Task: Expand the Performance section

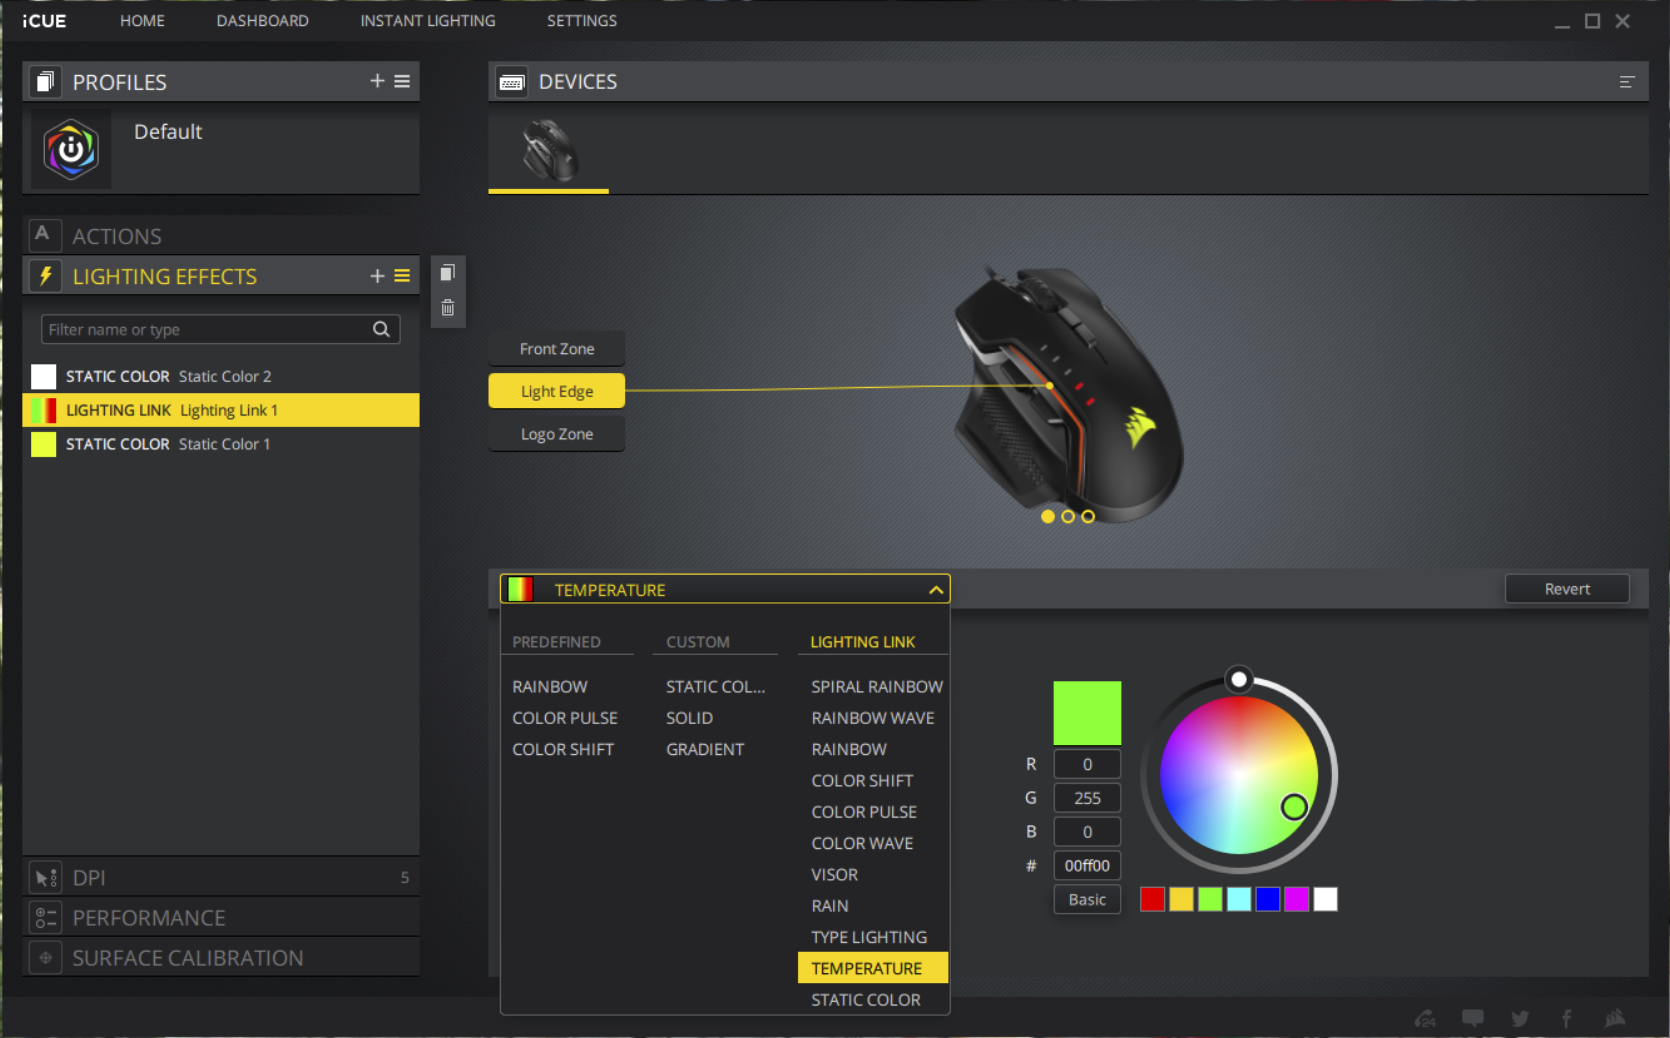Action: coord(149,918)
